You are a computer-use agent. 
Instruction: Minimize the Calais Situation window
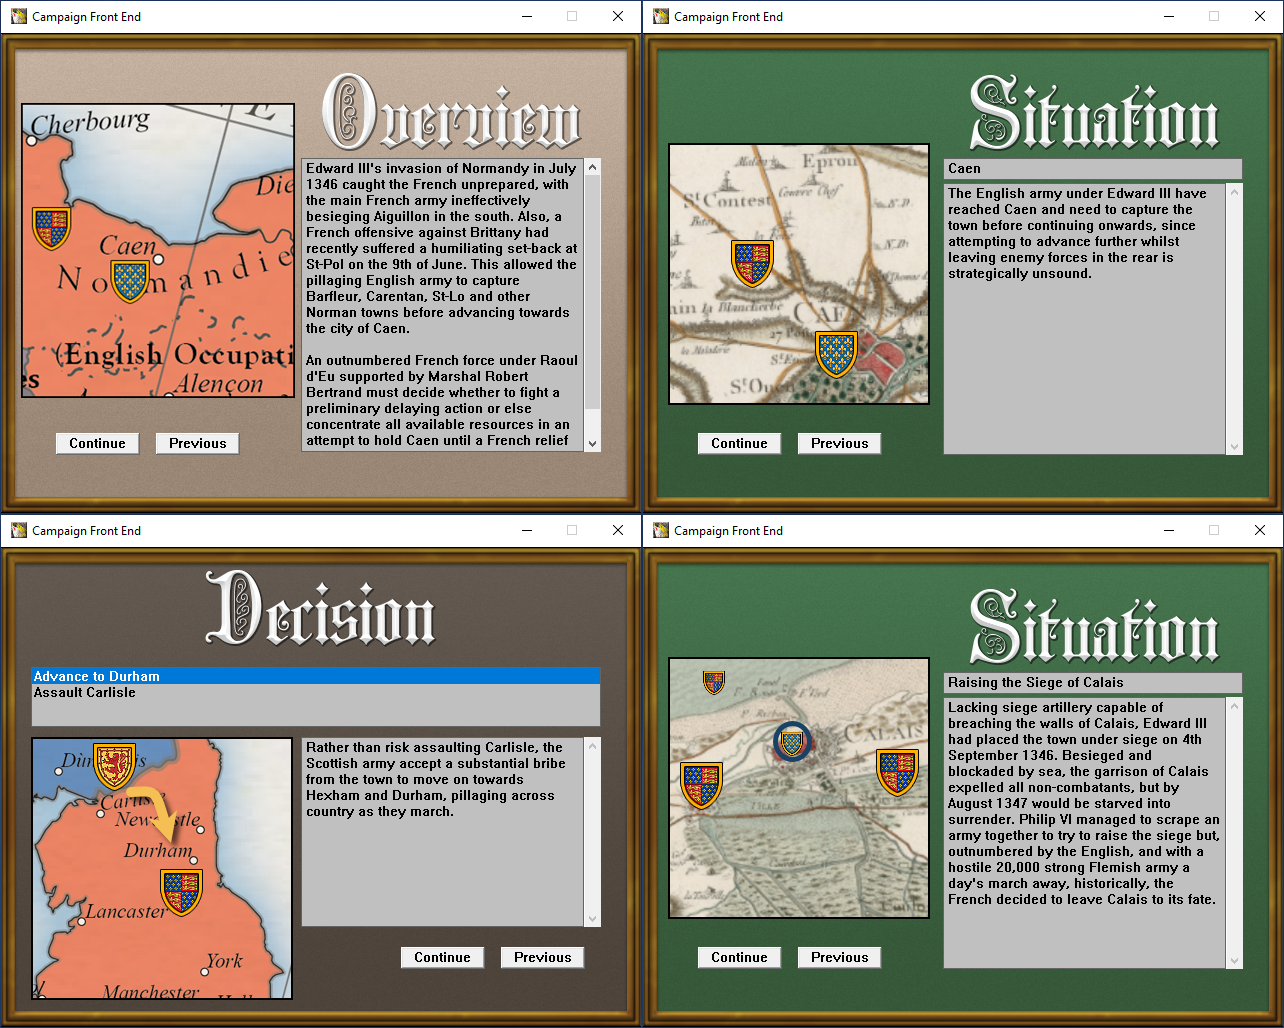[x=1168, y=530]
